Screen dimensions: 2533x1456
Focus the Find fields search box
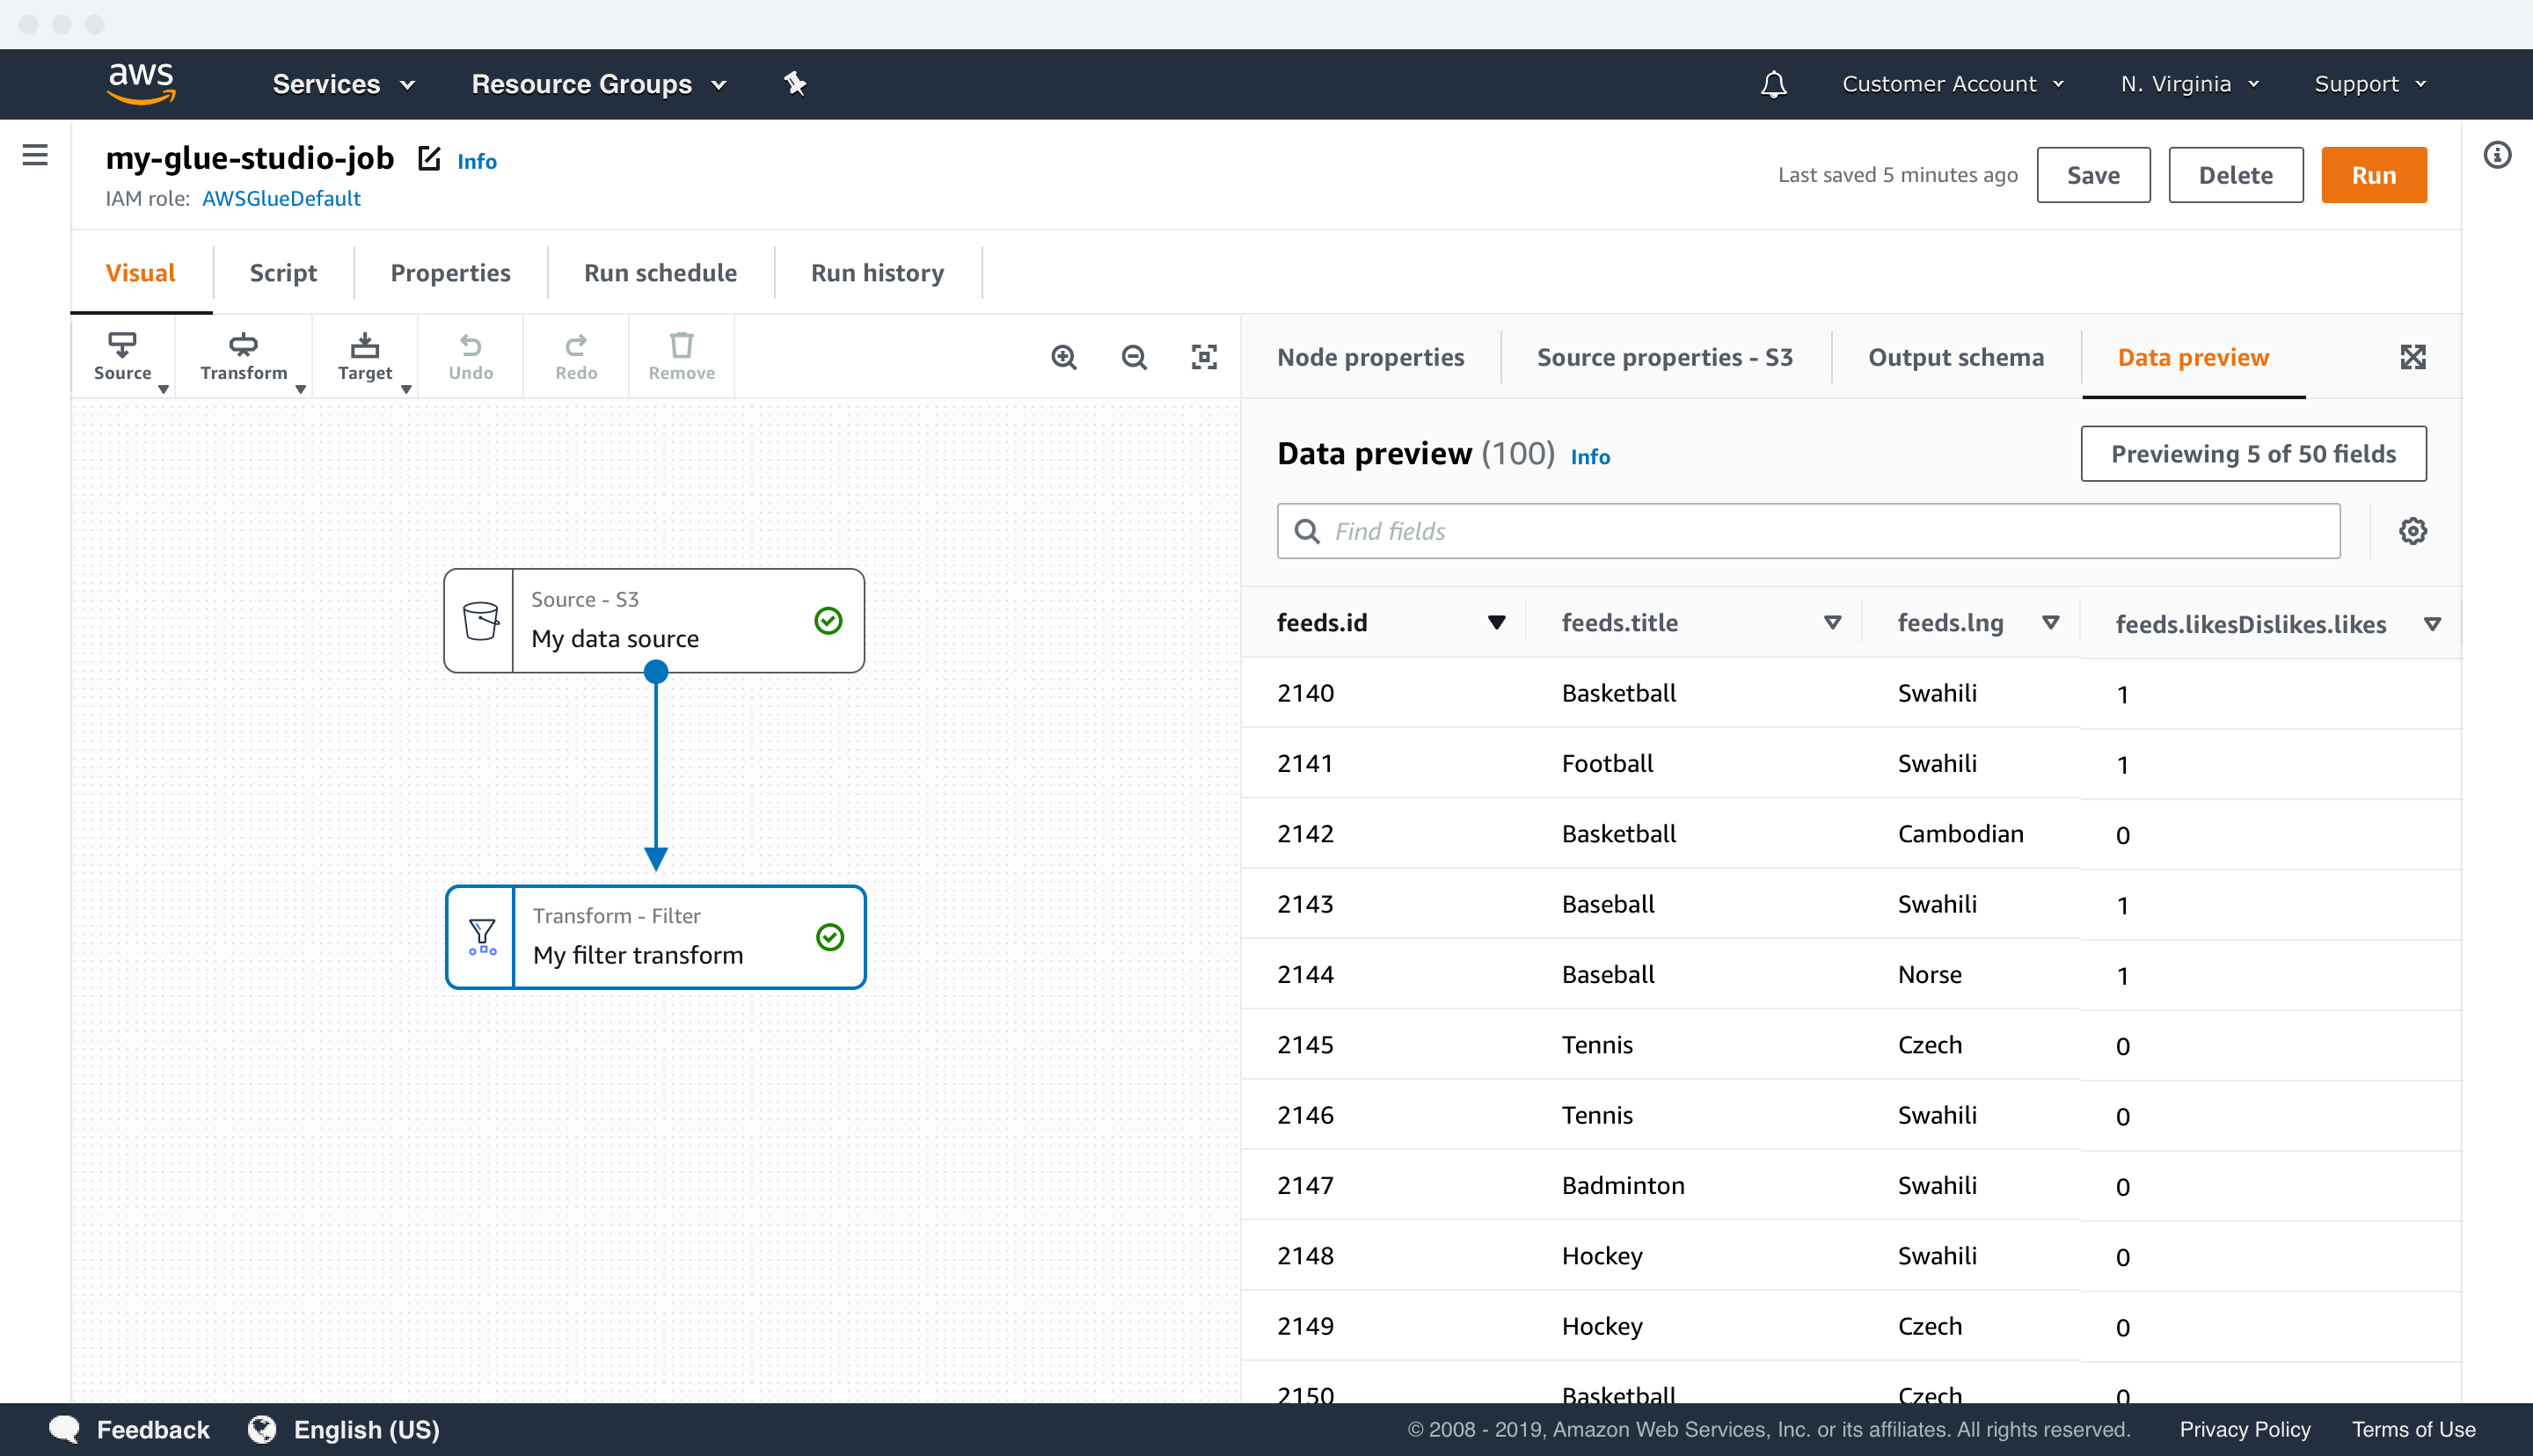(x=1808, y=531)
